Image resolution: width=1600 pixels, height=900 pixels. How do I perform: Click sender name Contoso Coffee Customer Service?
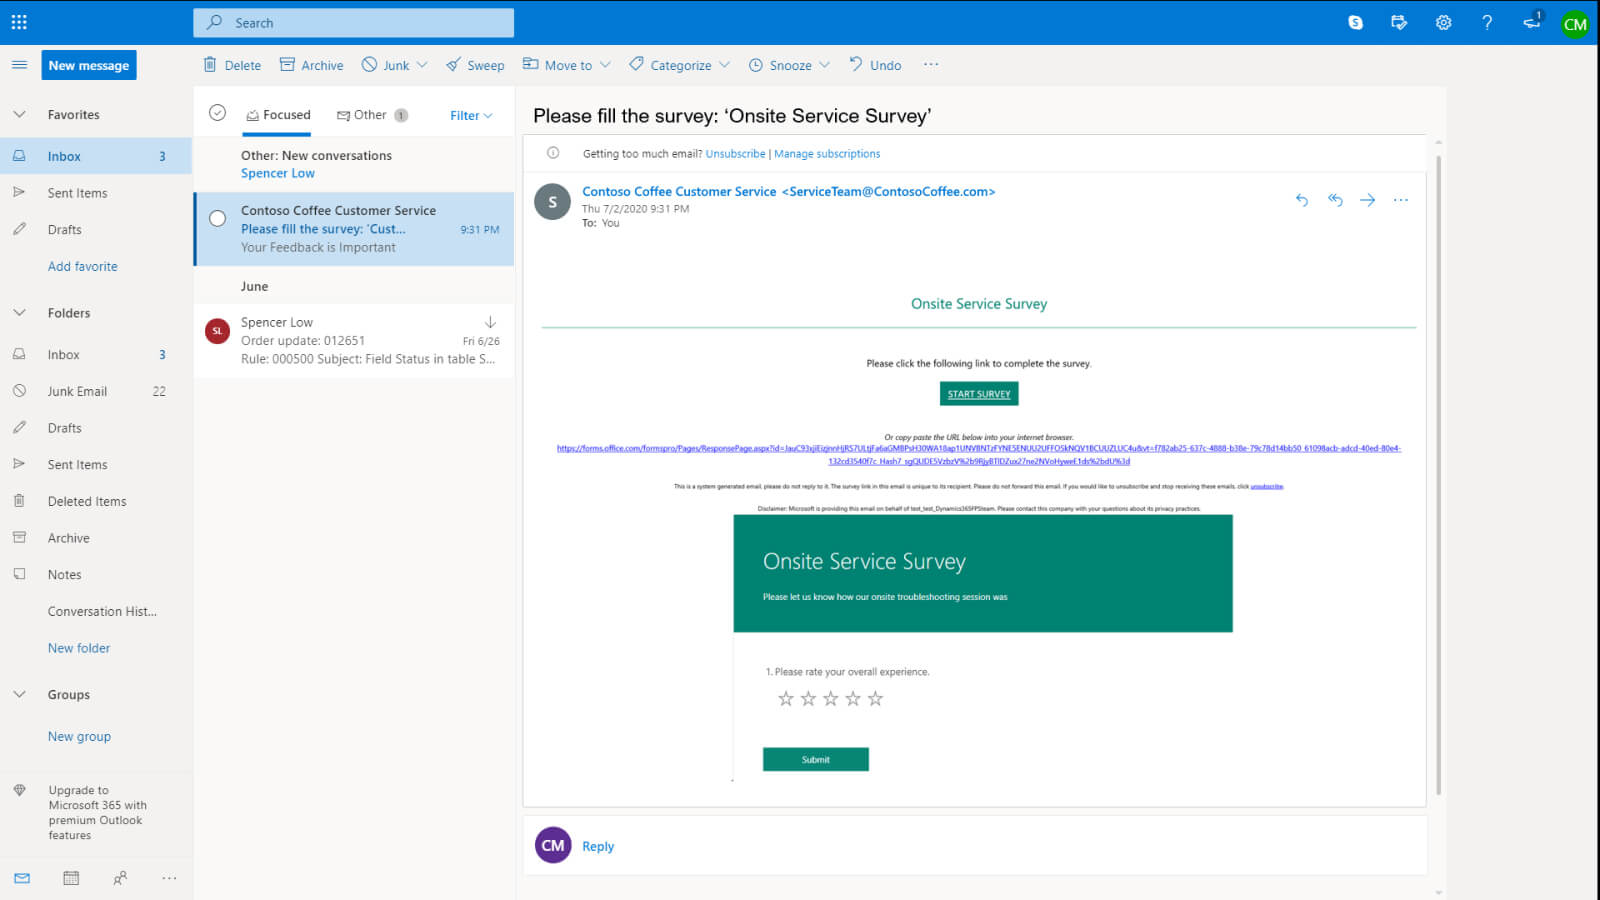[679, 192]
